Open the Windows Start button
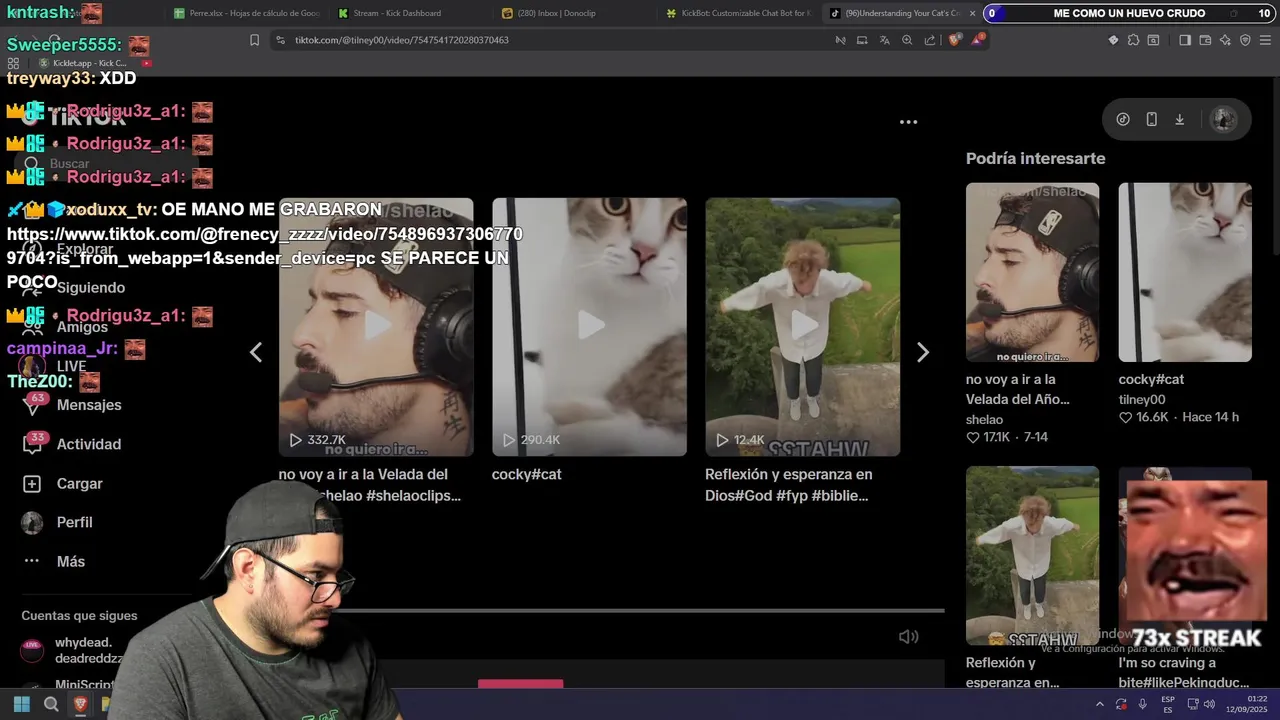Viewport: 1280px width, 720px height. click(21, 704)
